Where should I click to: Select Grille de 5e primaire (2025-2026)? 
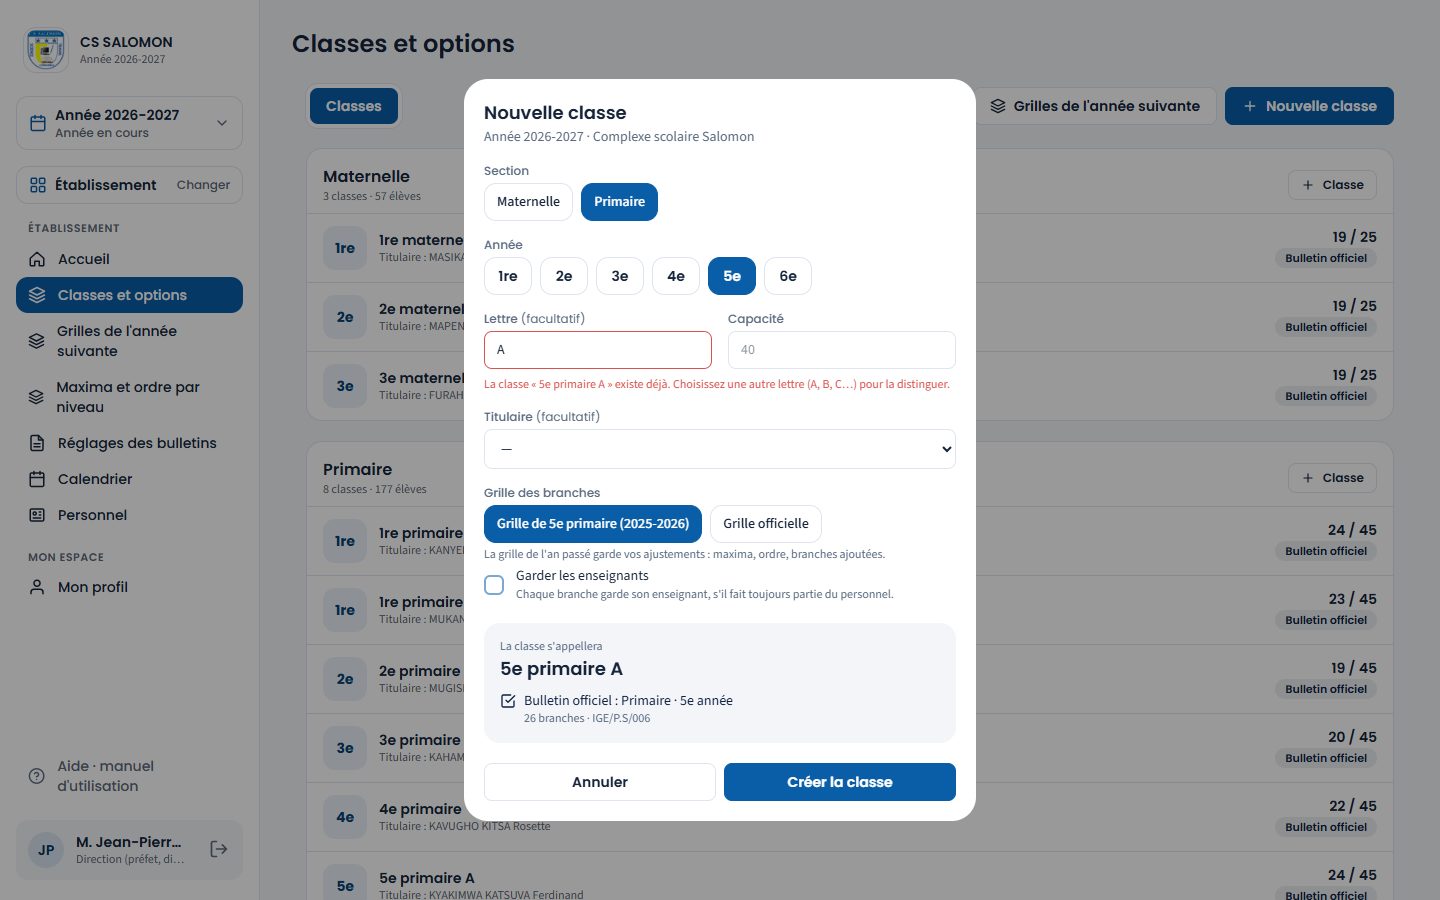[593, 524]
